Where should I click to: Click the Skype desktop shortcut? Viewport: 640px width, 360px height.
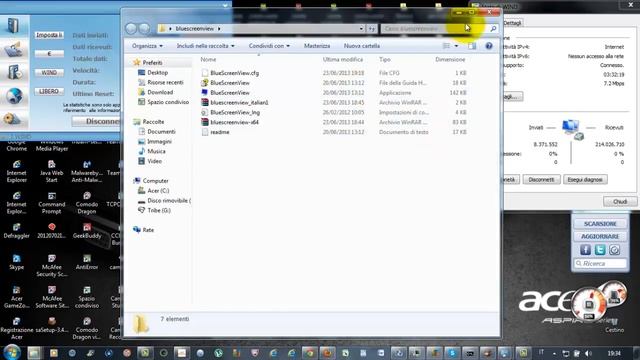click(16, 262)
